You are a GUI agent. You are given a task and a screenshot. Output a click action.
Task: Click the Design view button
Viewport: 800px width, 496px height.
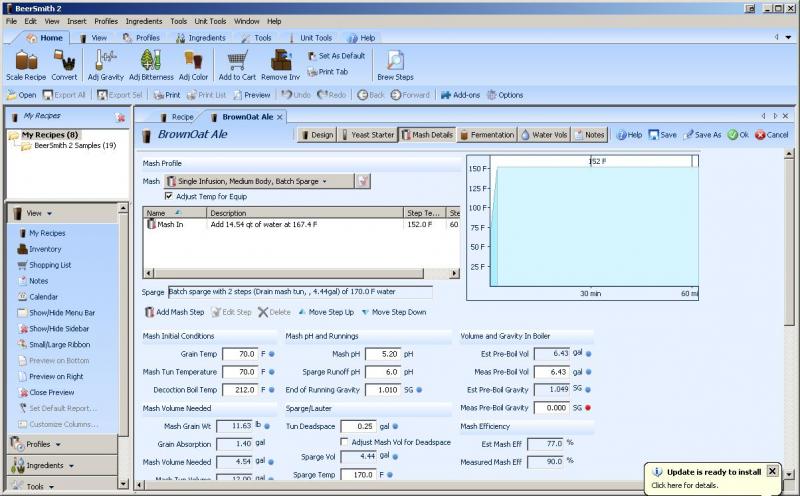coord(317,135)
